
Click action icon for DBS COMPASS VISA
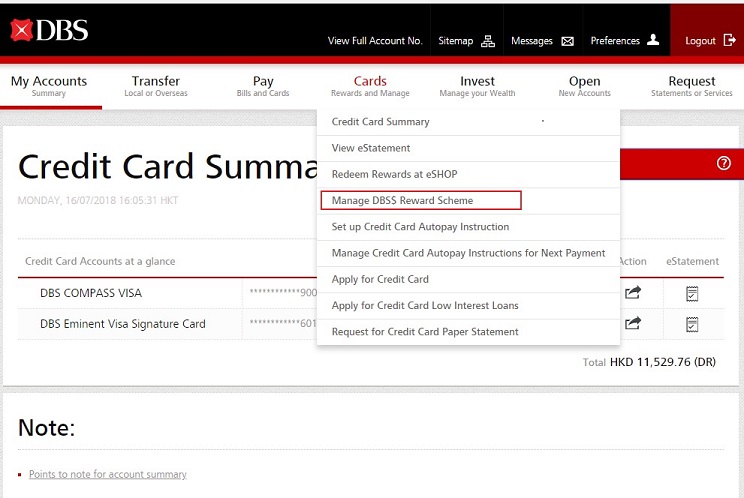pos(633,293)
